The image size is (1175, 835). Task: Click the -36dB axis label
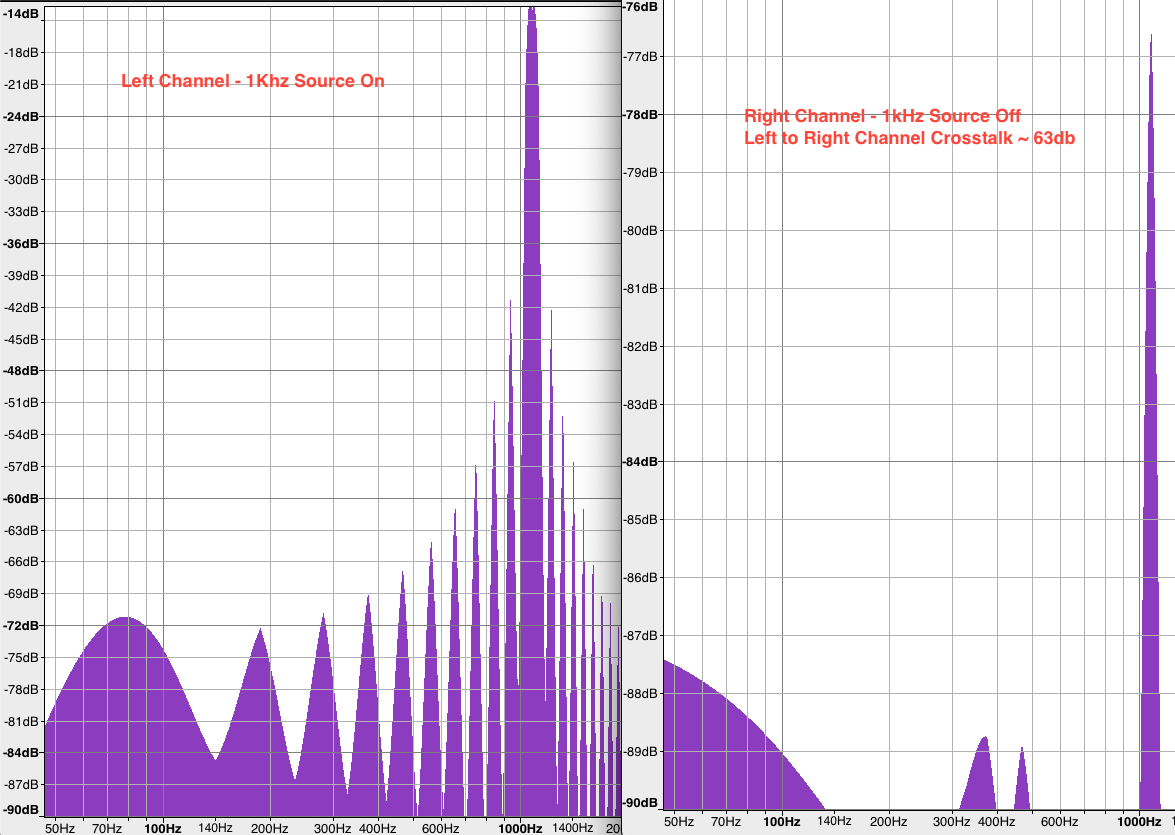coord(22,244)
